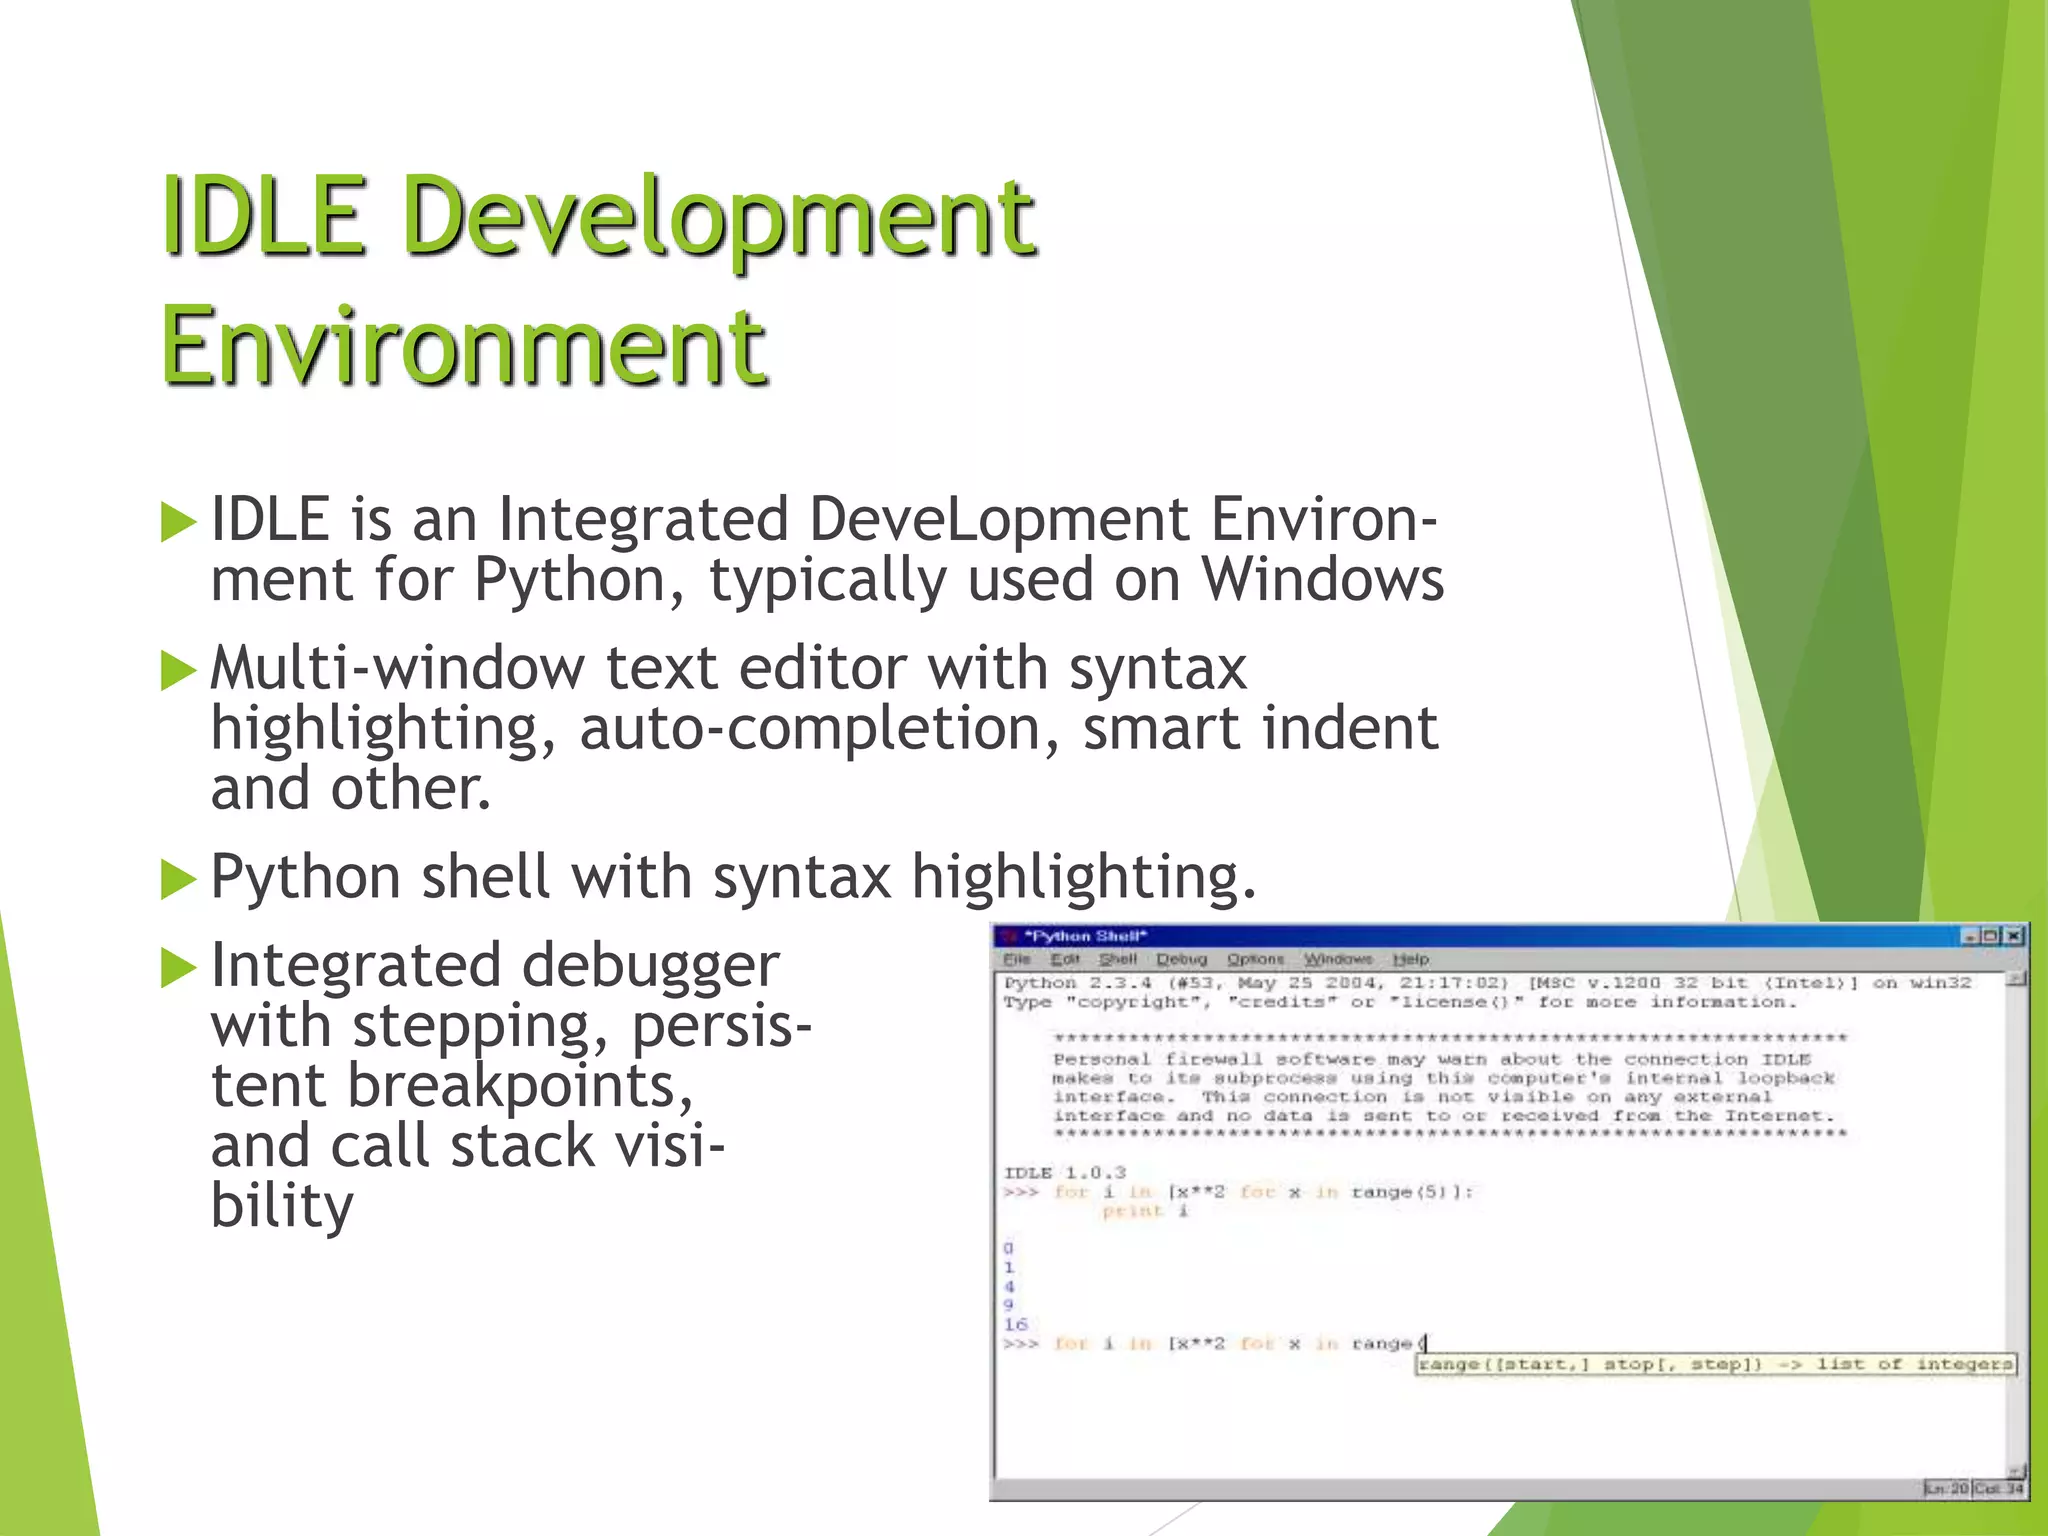
Task: Click the 'Personal firewall software' warning line
Action: [x=1431, y=1059]
